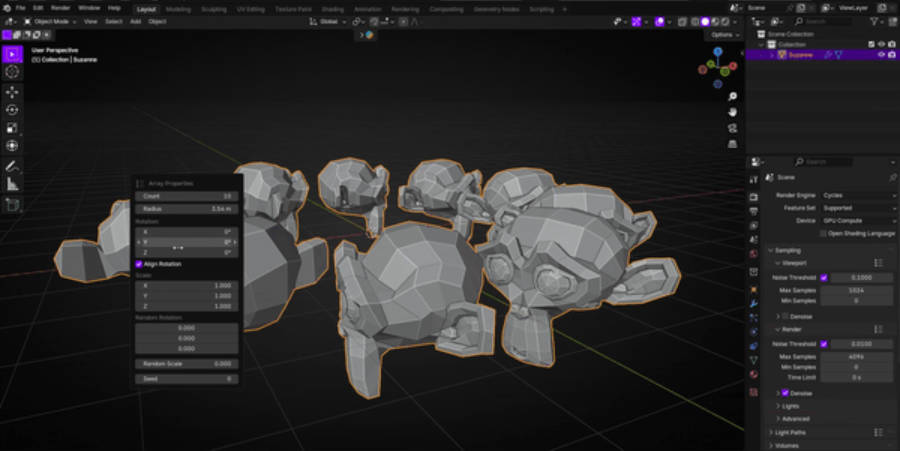The width and height of the screenshot is (900, 451).
Task: Toggle Align Rotation checkbox
Action: (x=138, y=264)
